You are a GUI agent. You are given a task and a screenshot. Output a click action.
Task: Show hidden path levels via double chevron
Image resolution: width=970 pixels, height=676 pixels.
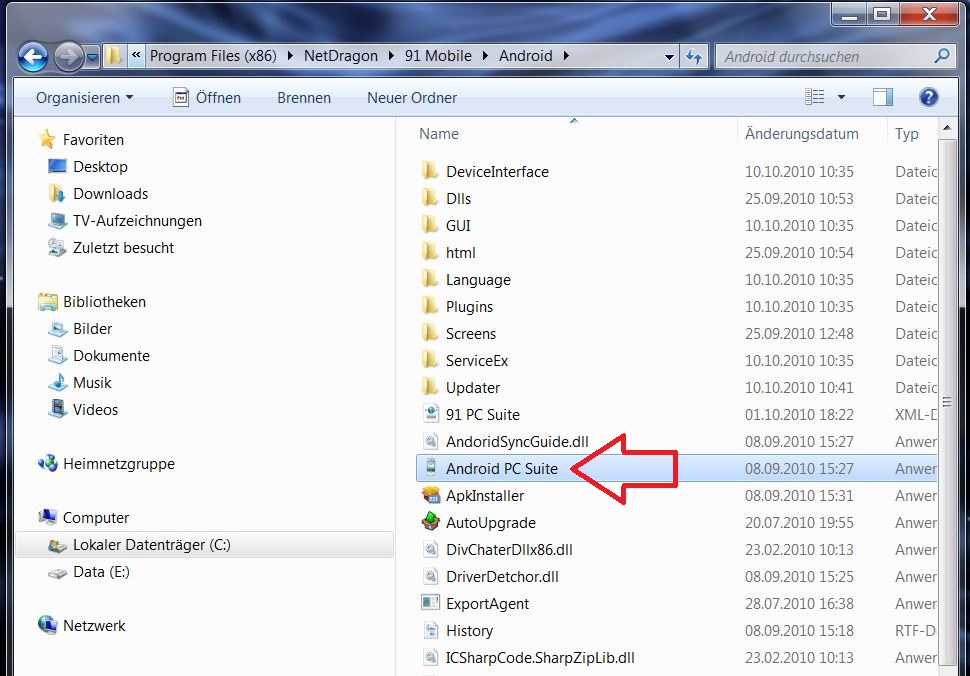[x=136, y=56]
